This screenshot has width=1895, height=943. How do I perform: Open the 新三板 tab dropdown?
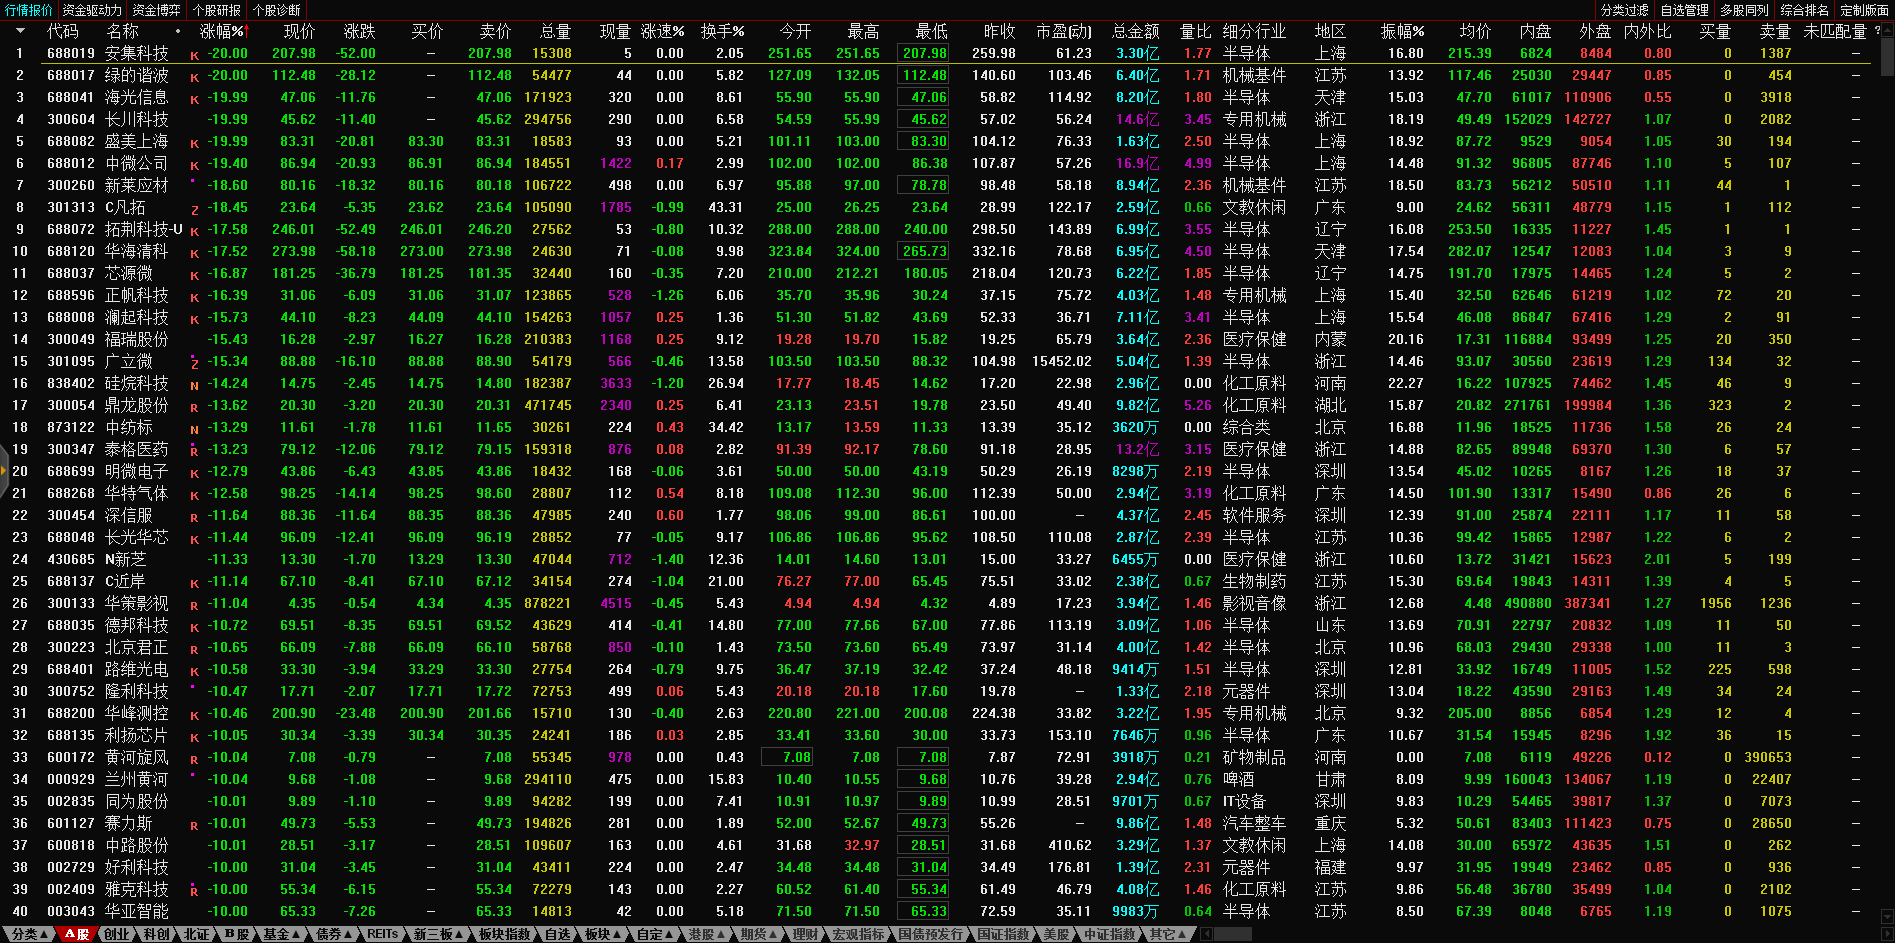(x=438, y=934)
